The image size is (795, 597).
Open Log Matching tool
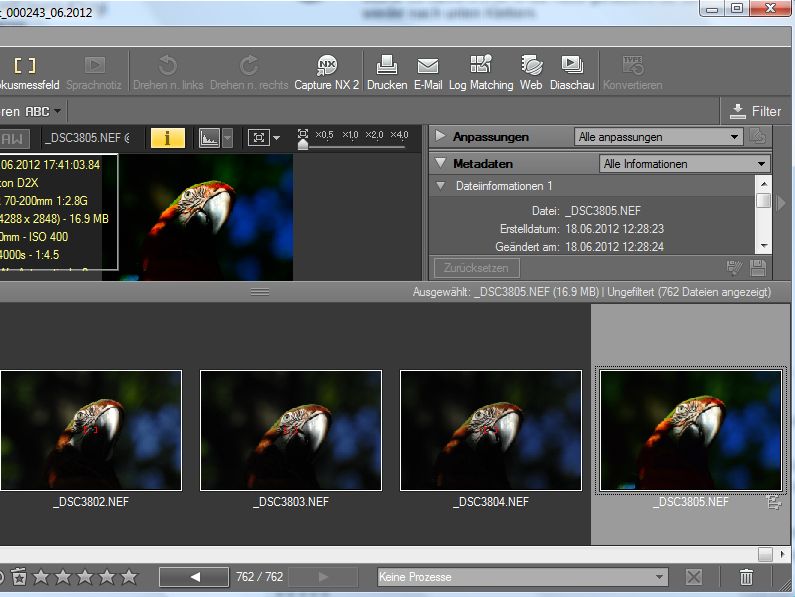pos(480,67)
